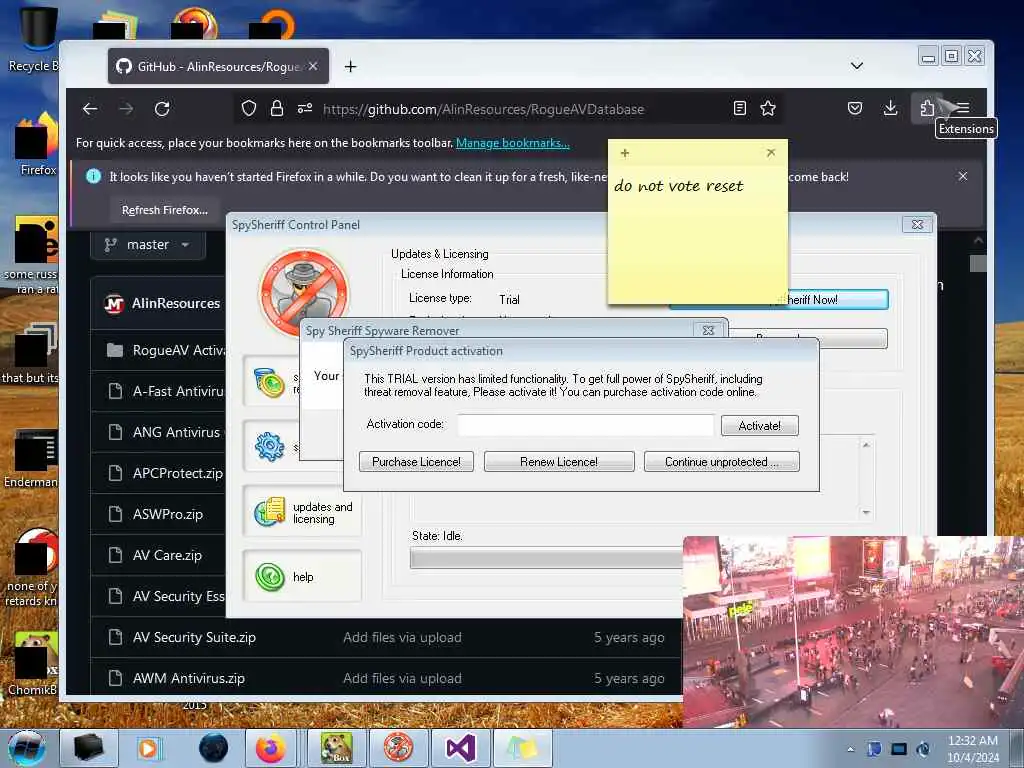The width and height of the screenshot is (1024, 768).
Task: Open the RogueAV Activation folder
Action: (178, 351)
